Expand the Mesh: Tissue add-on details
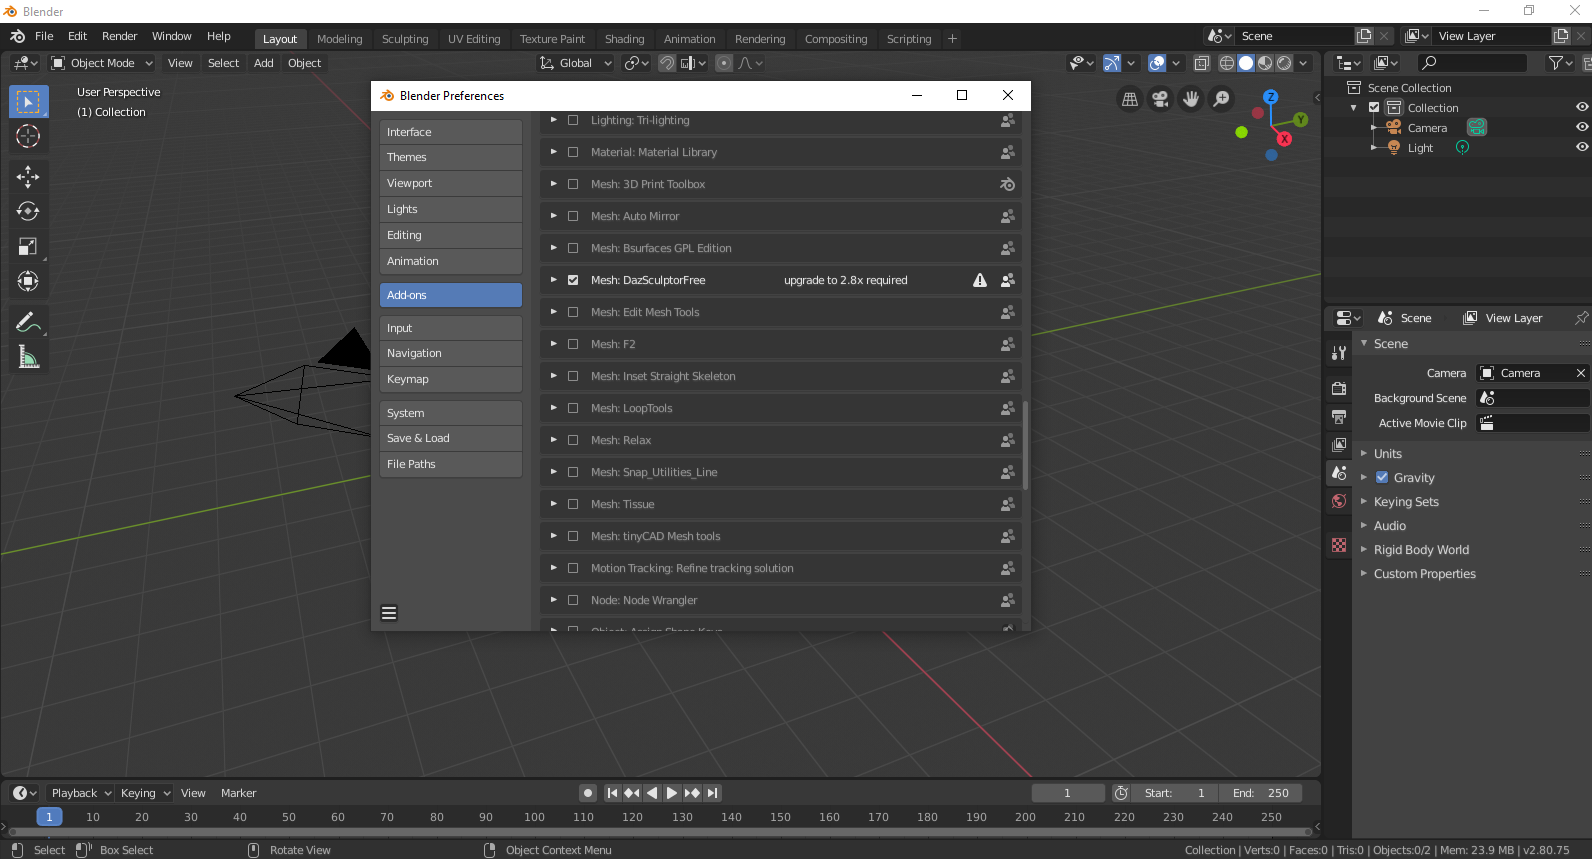The image size is (1592, 859). (x=553, y=504)
